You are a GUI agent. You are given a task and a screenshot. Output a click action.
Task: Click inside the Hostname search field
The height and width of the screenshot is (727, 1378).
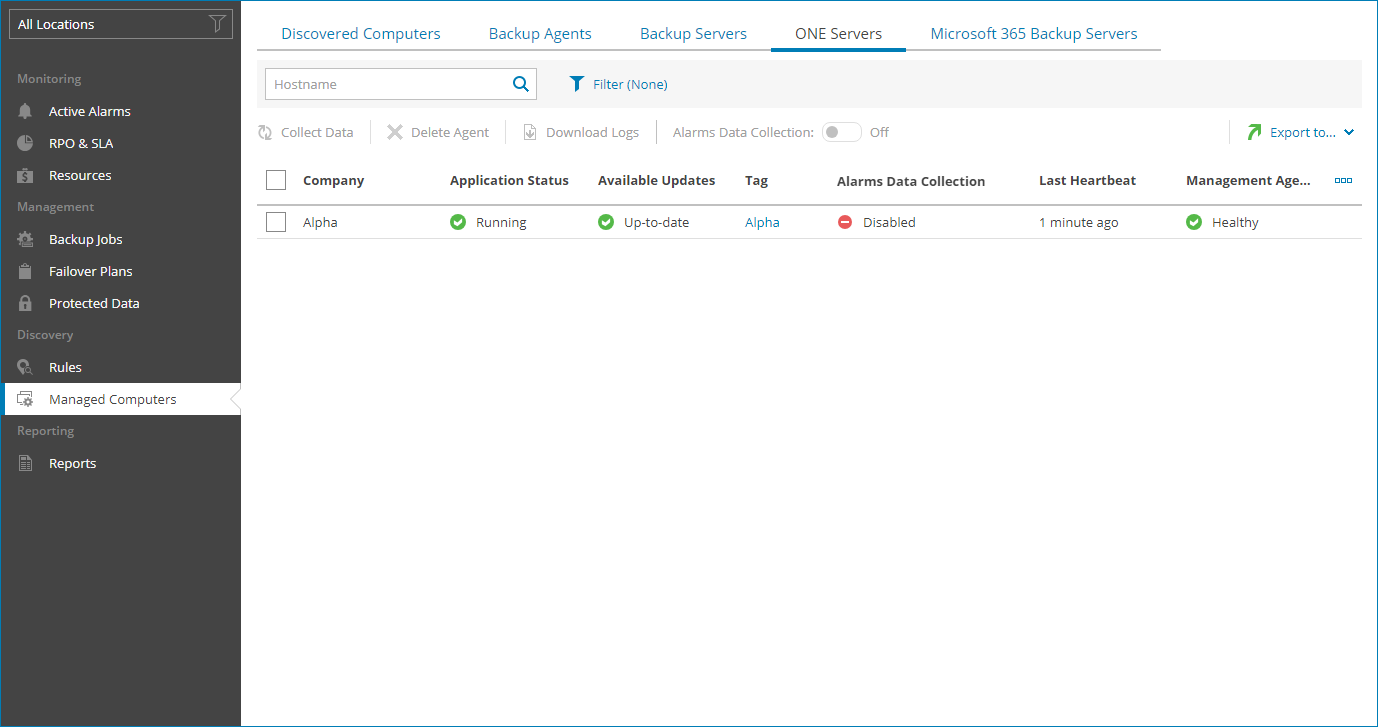[390, 83]
